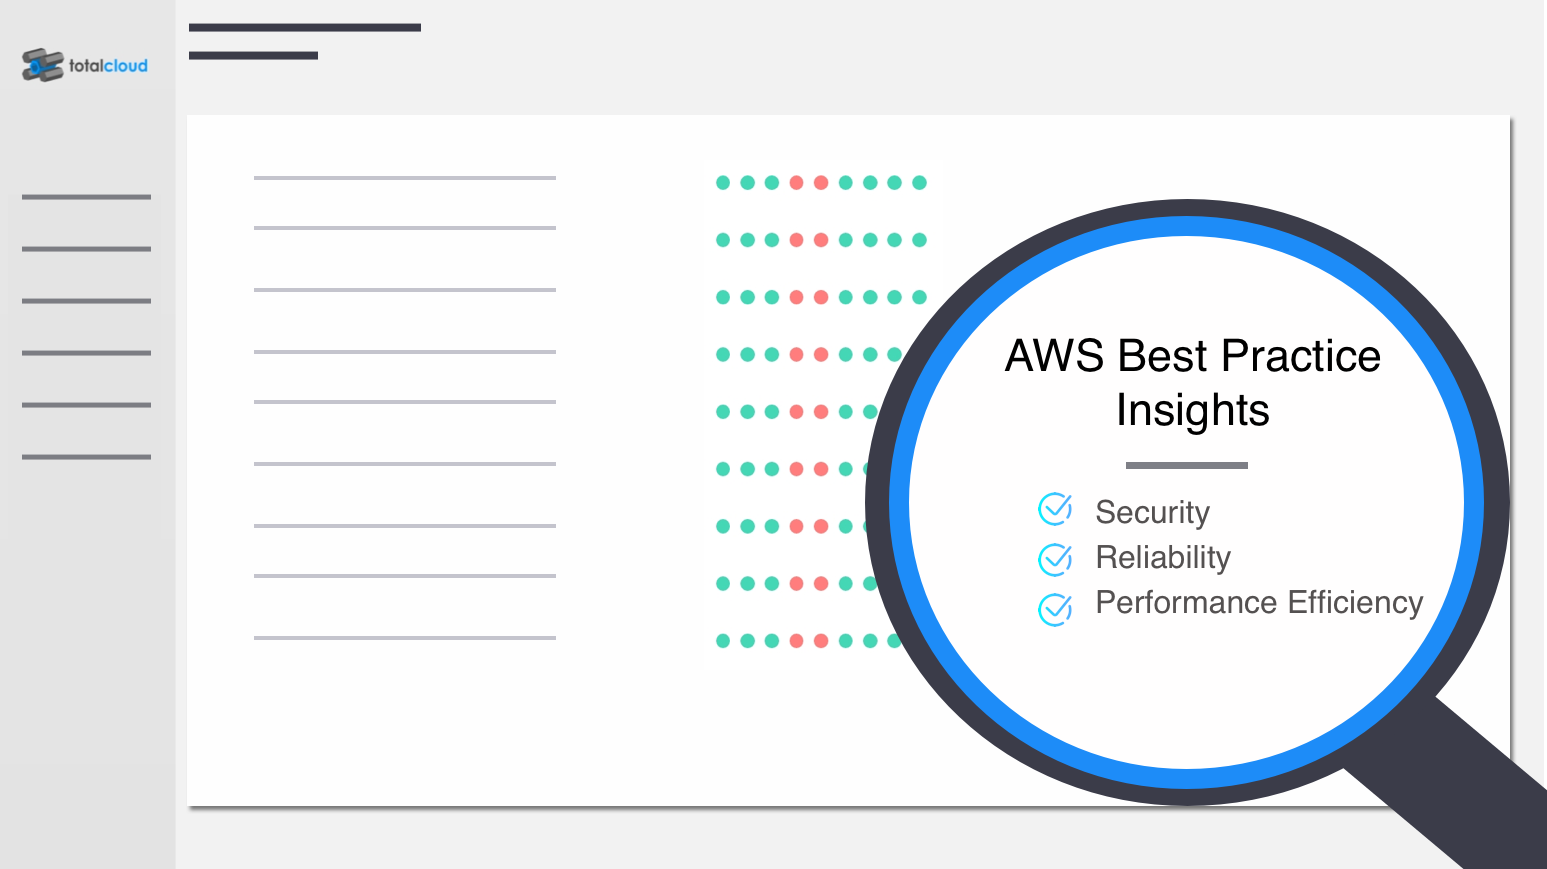Image resolution: width=1547 pixels, height=869 pixels.
Task: Click the checkmark beside Performance Efficiency
Action: [1055, 608]
